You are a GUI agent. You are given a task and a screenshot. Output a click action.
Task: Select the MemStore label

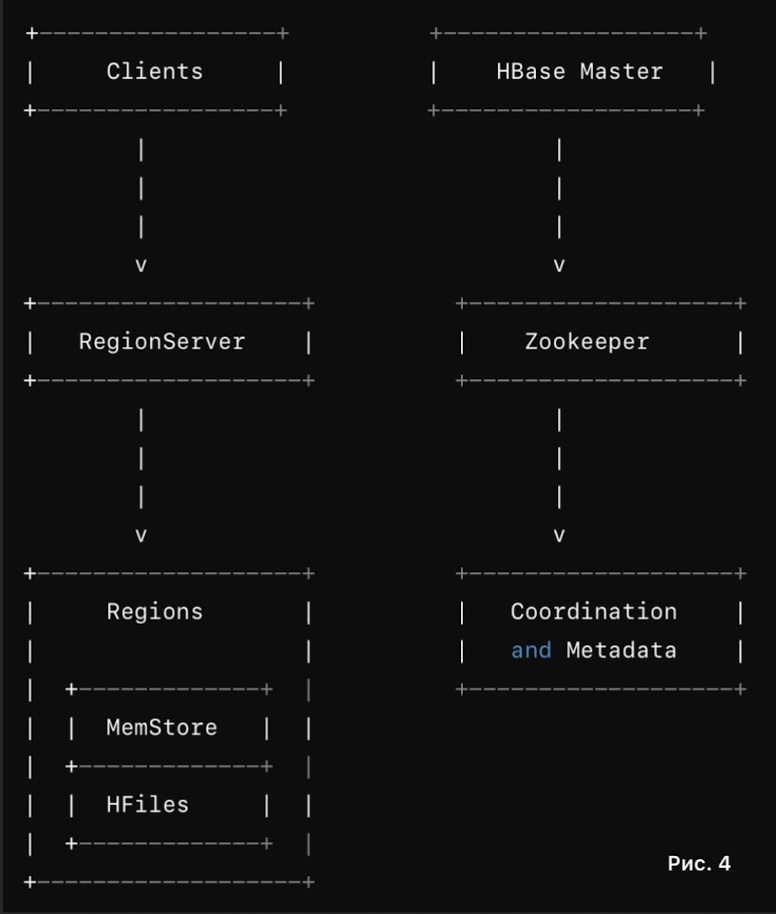161,727
